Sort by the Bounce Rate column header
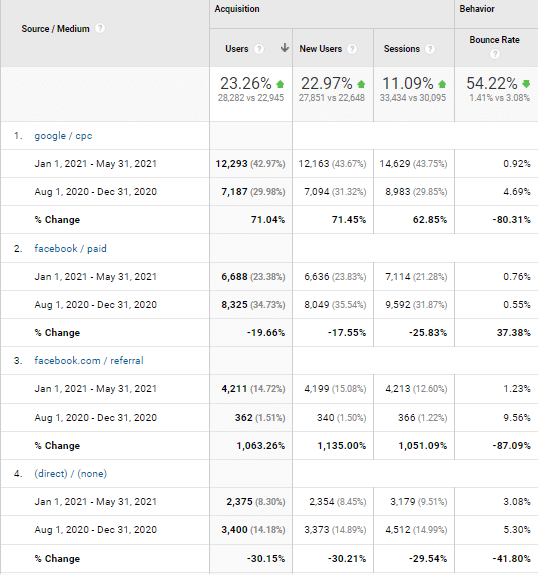 click(494, 40)
